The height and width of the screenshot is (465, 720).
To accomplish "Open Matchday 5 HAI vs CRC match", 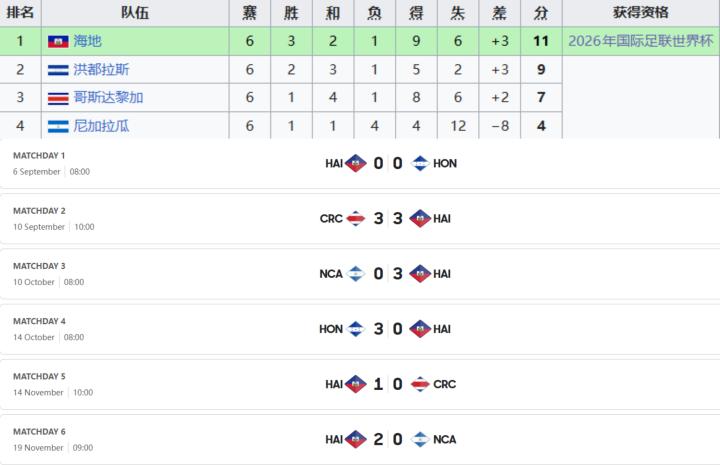I will click(x=360, y=384).
